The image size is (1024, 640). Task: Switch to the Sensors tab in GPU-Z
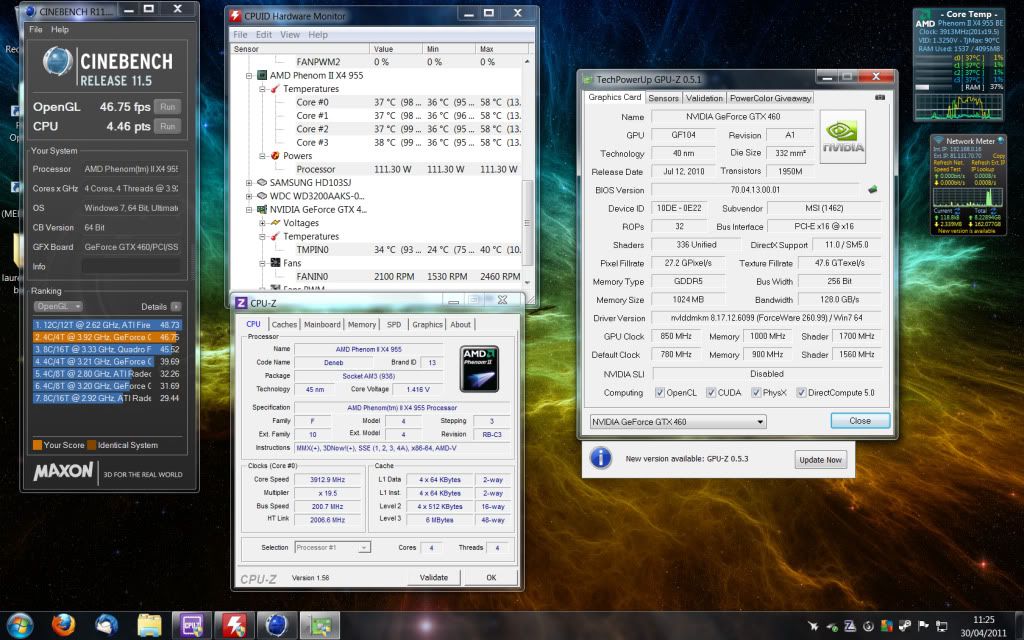pos(663,98)
